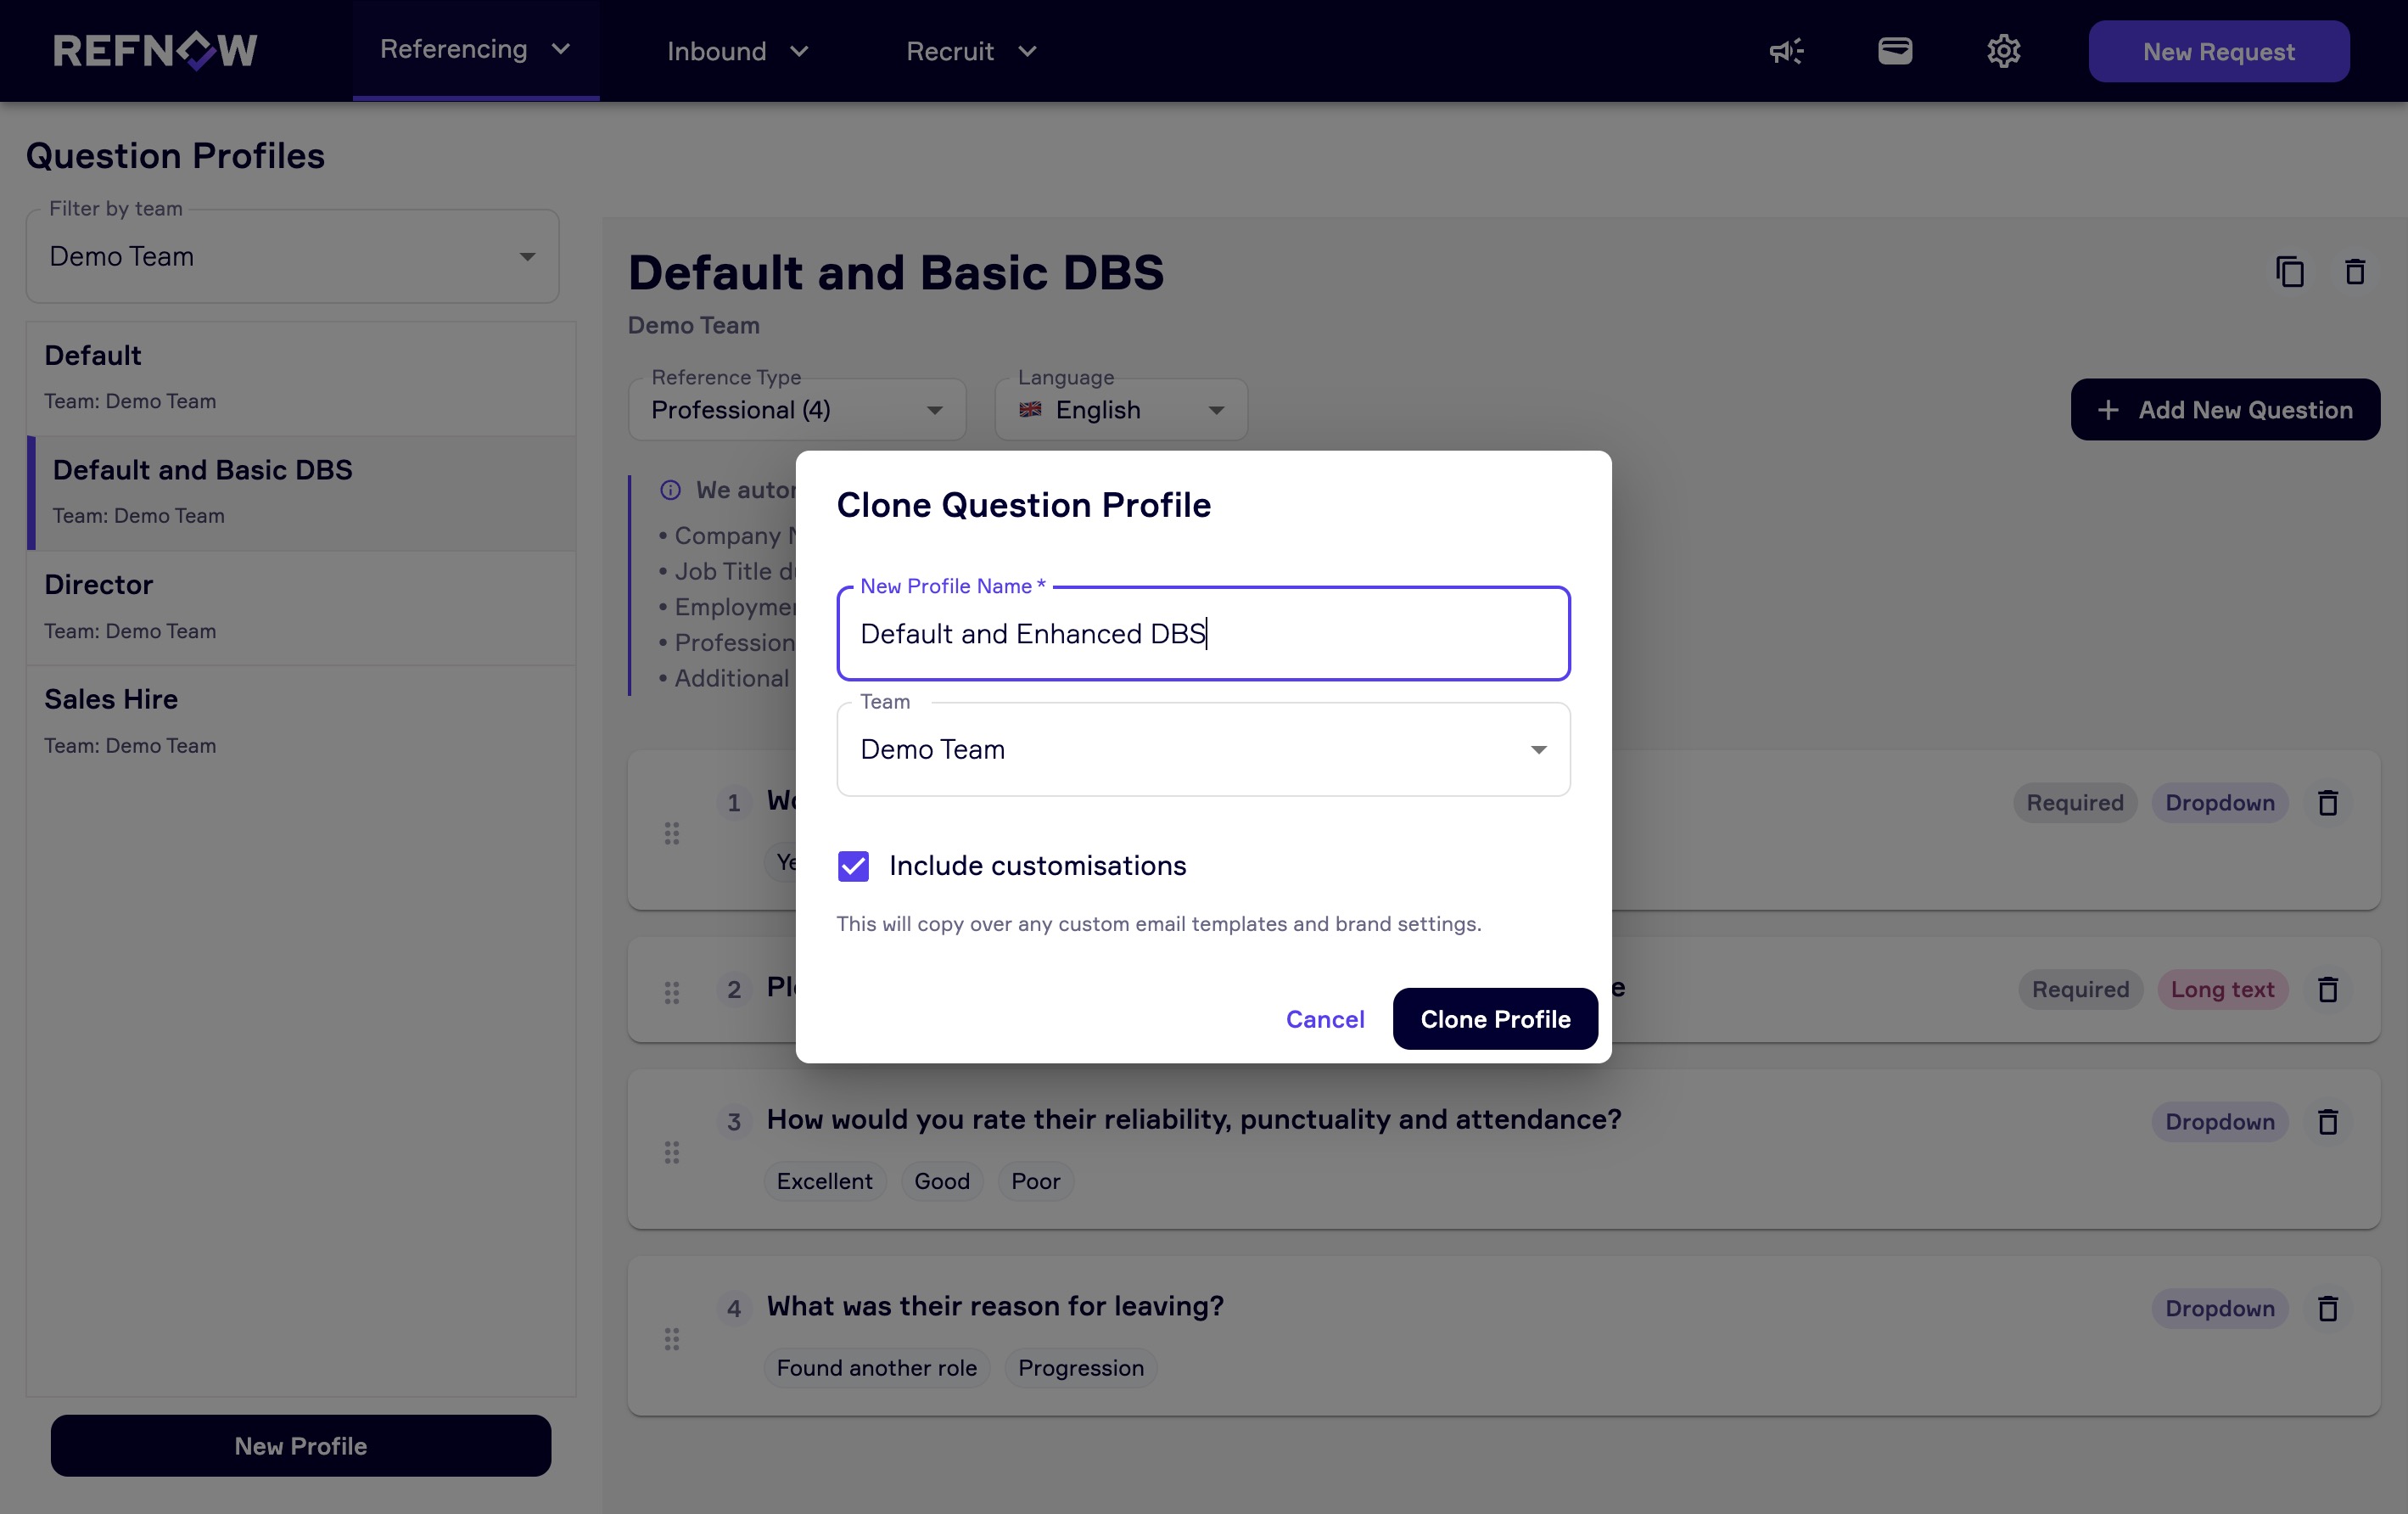The height and width of the screenshot is (1514, 2408).
Task: Delete question 4 with trash icon
Action: click(x=2328, y=1309)
